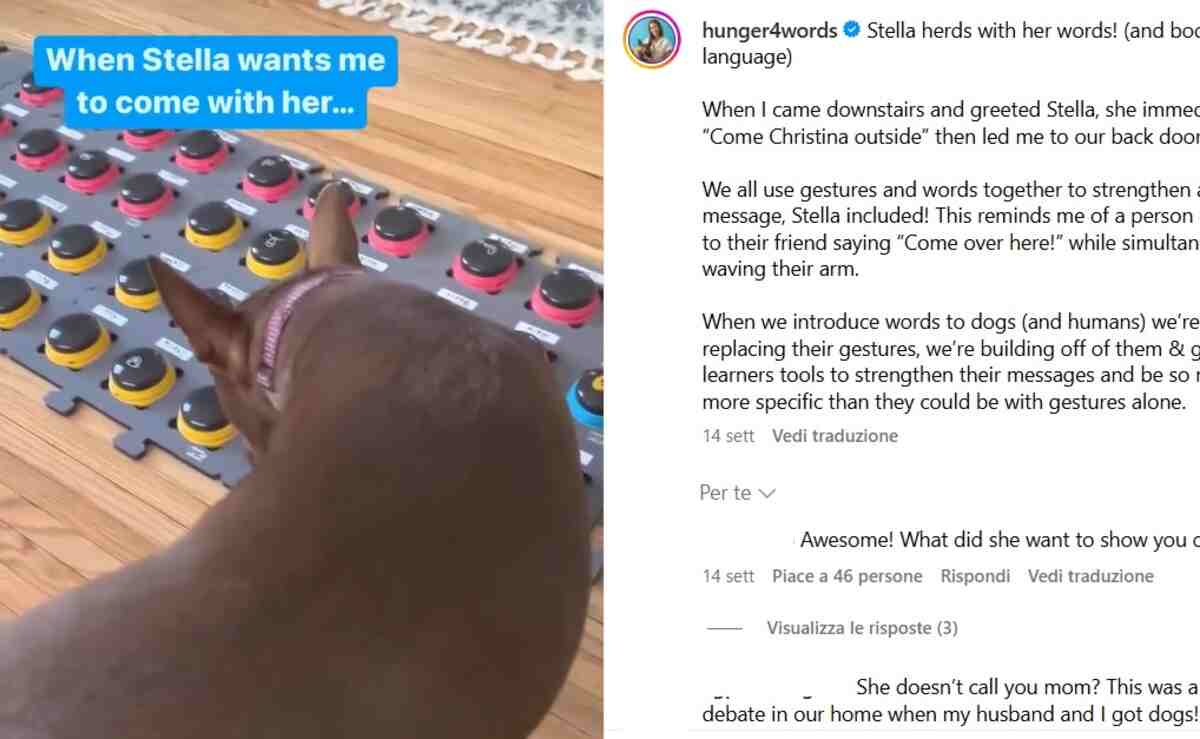Expand "Visualizza le risposte (3)" replies

pos(862,628)
